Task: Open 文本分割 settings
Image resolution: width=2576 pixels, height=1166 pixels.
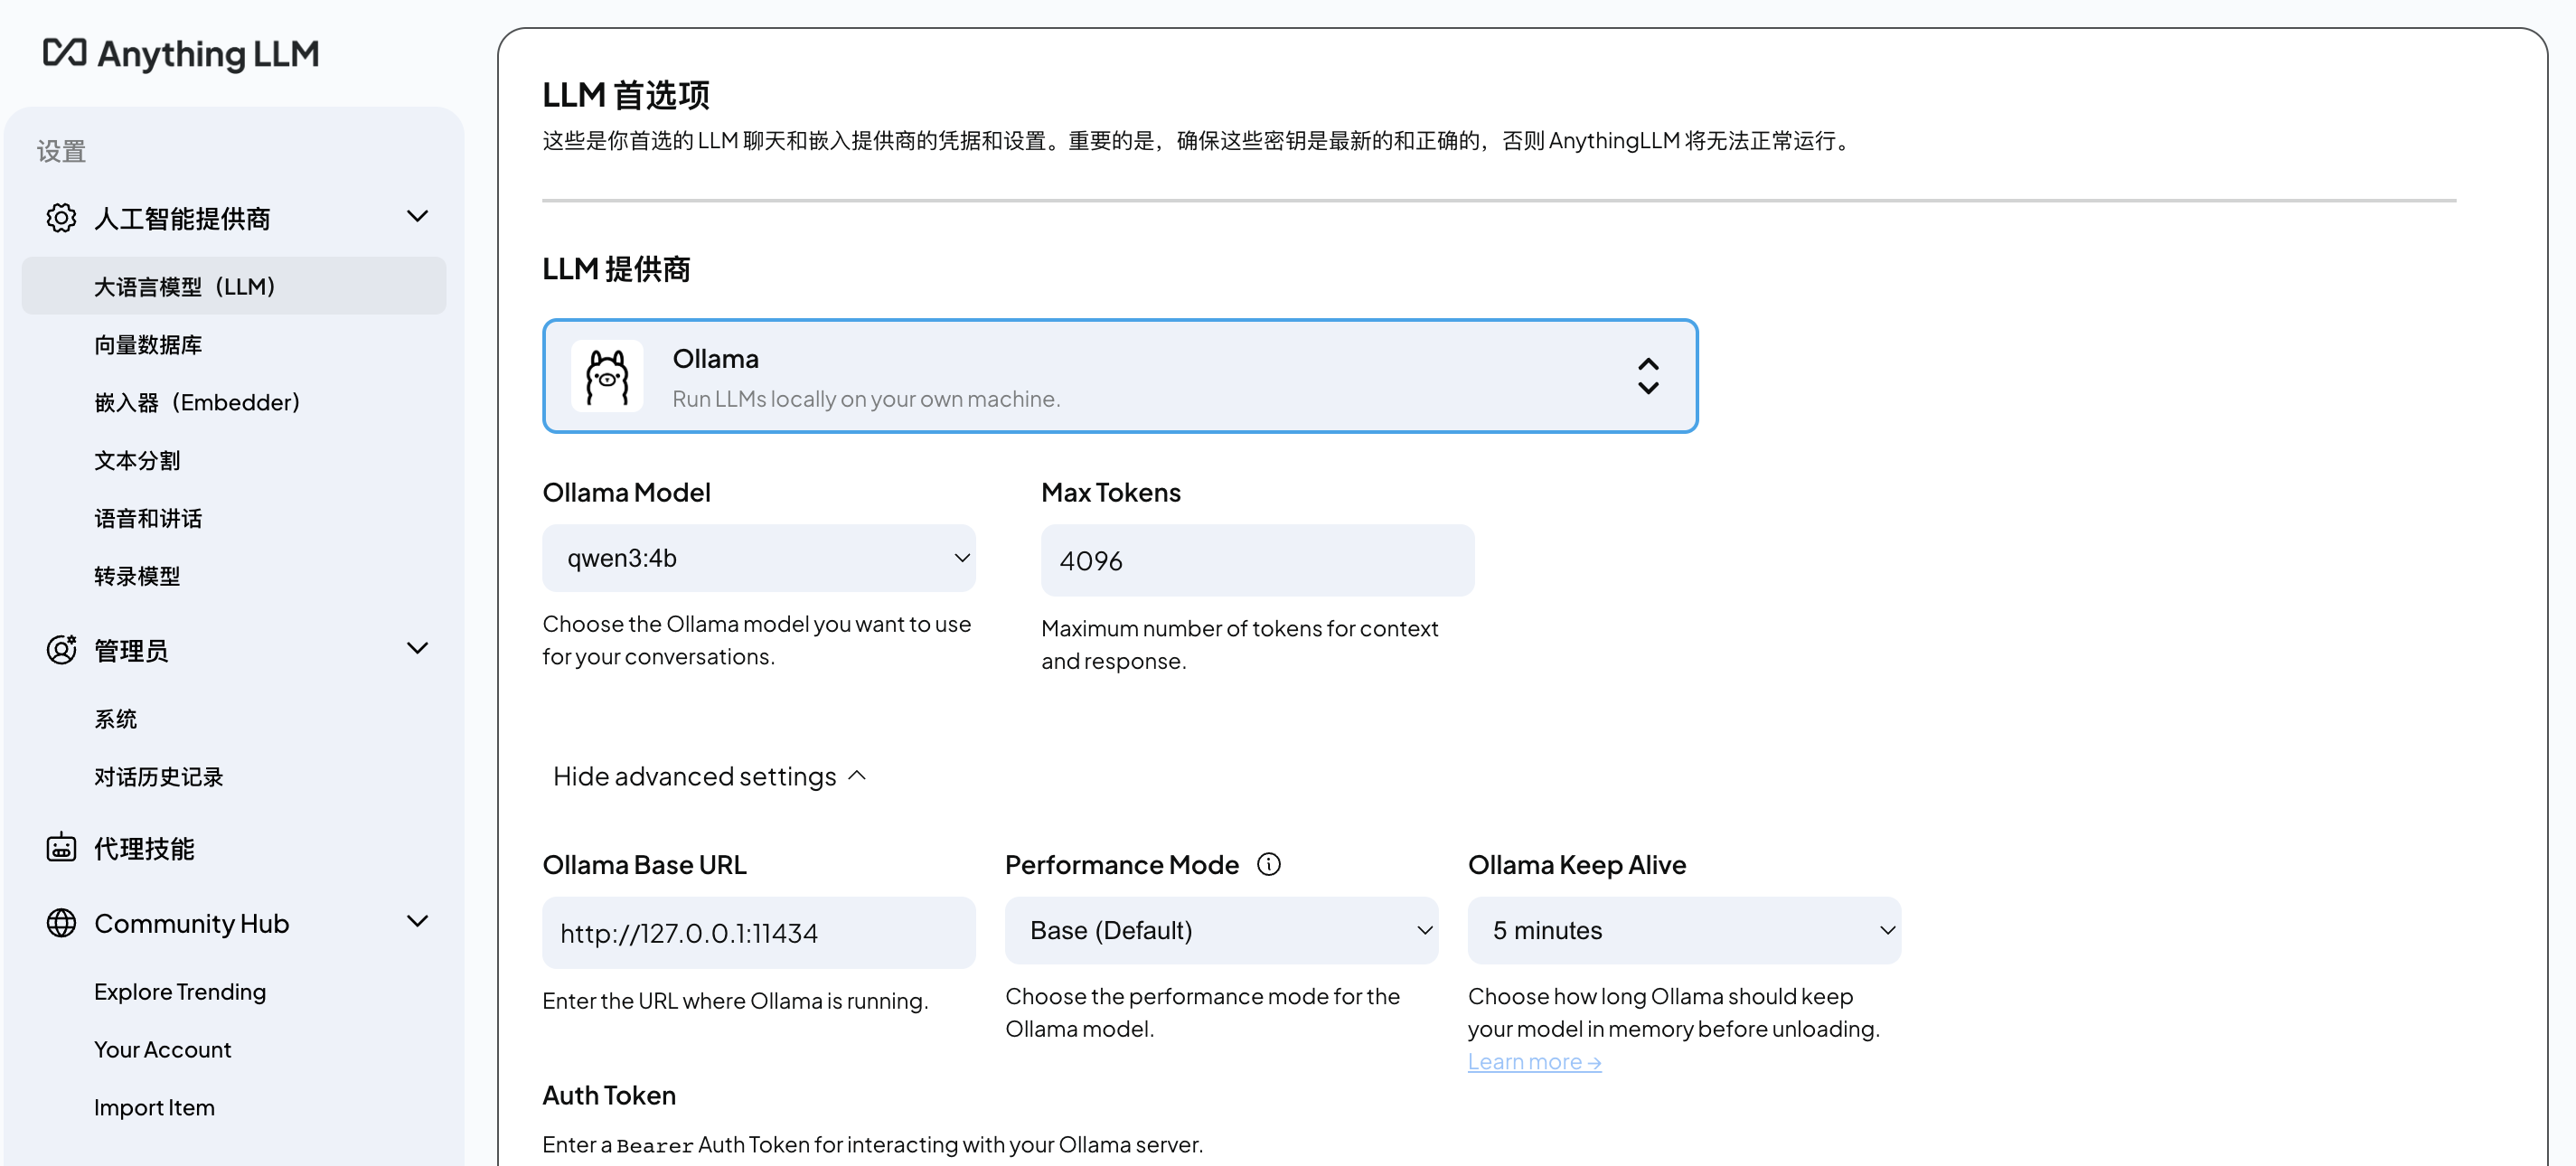Action: 137,460
